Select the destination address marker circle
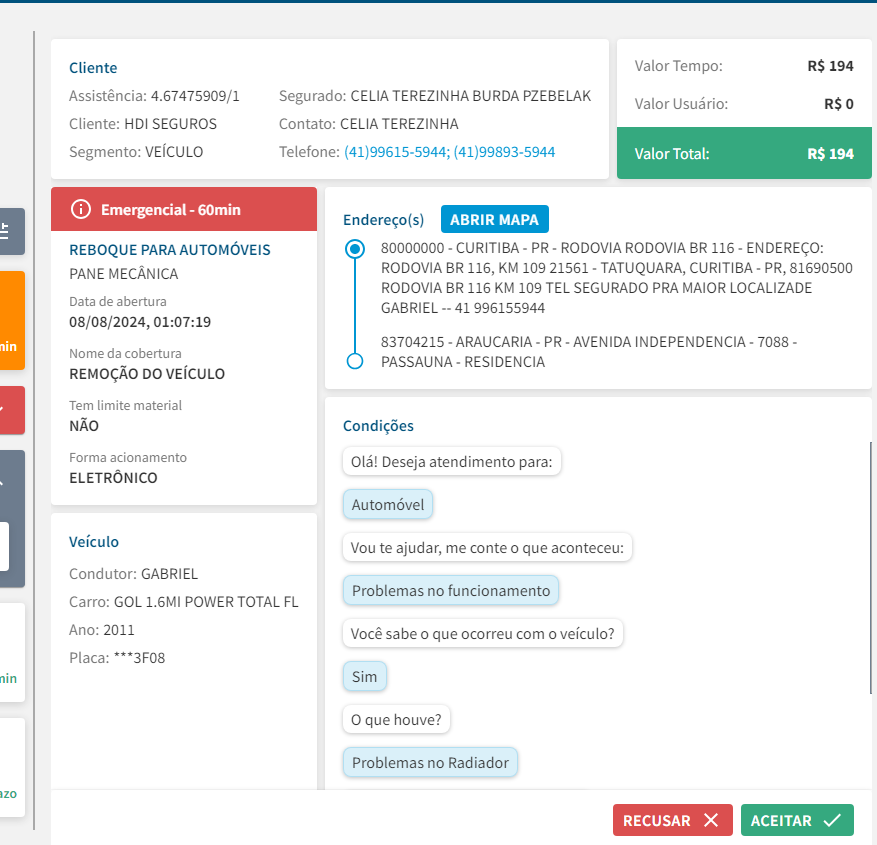Screen dimensions: 877x845 click(x=354, y=361)
